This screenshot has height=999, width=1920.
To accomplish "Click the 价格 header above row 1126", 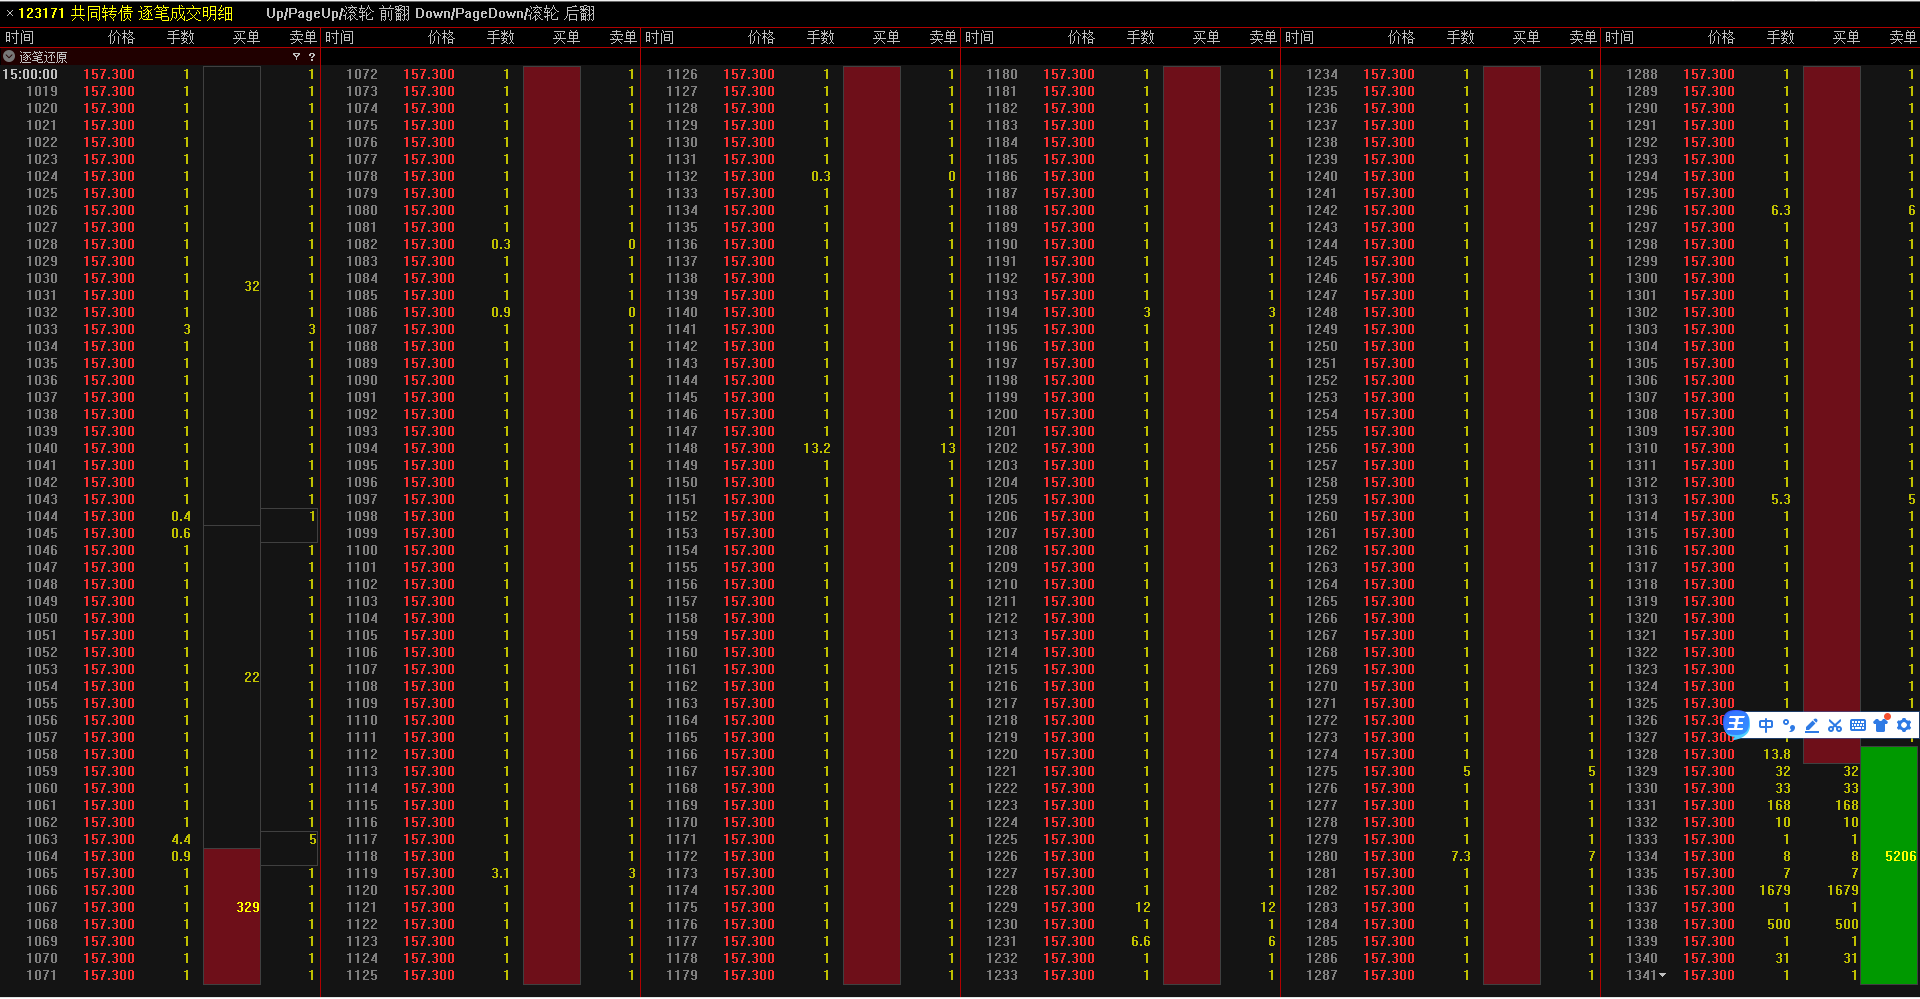I will [761, 37].
